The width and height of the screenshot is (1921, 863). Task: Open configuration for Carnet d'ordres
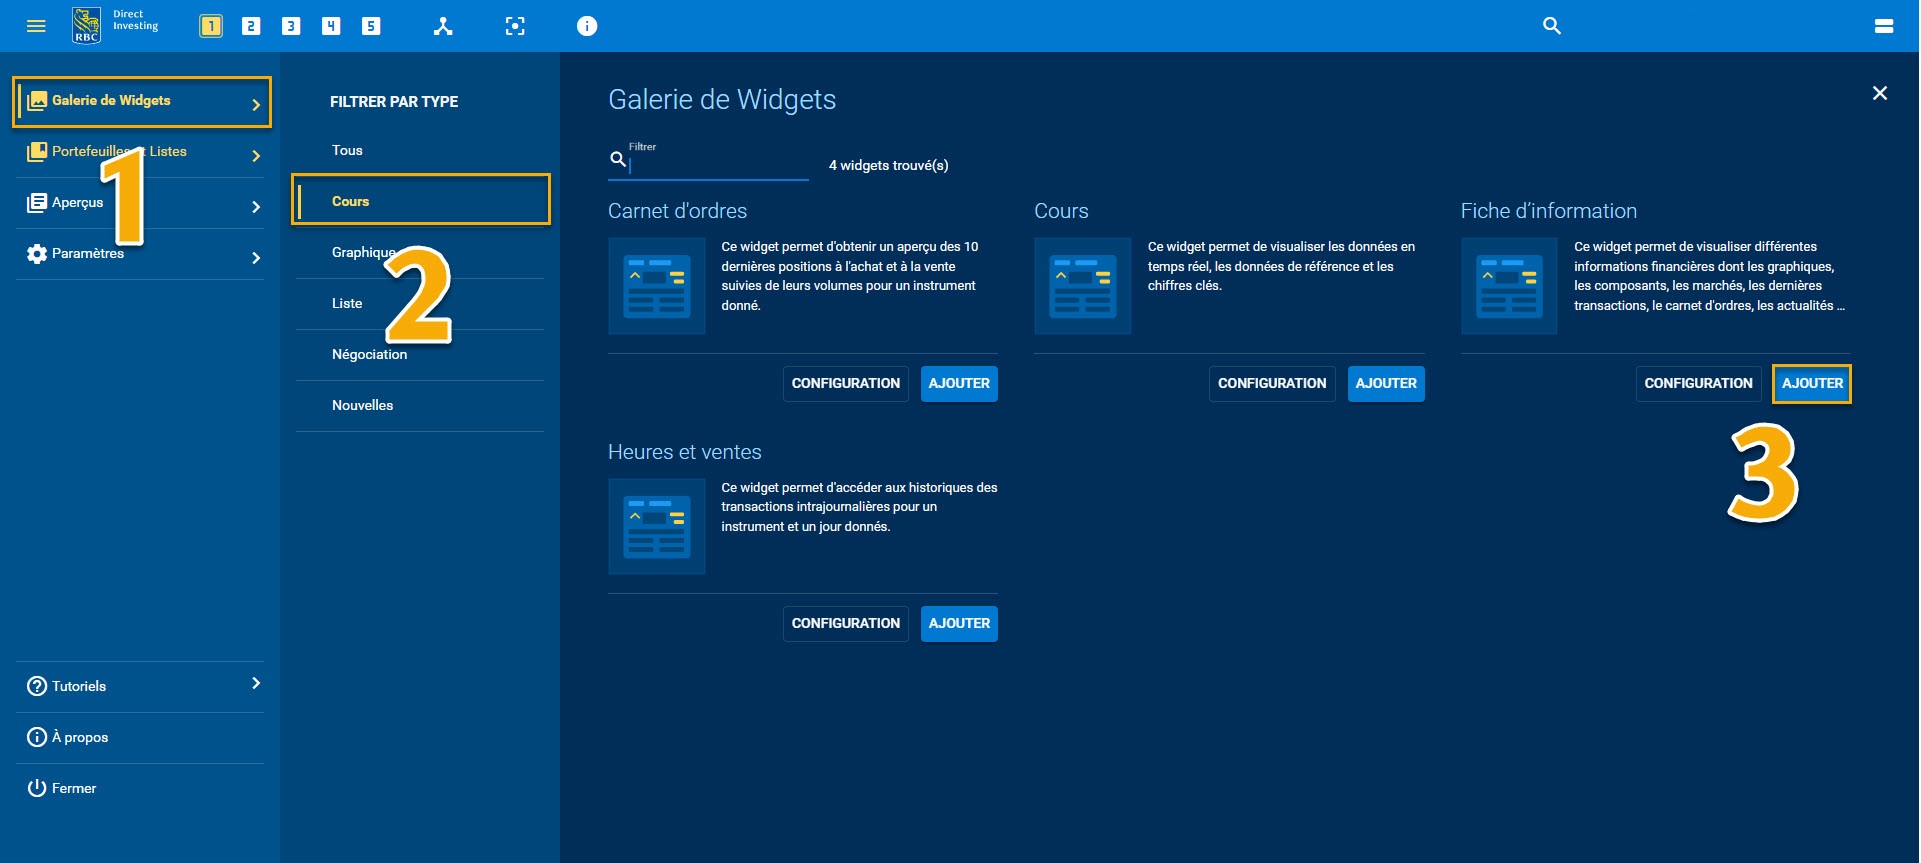pos(846,383)
